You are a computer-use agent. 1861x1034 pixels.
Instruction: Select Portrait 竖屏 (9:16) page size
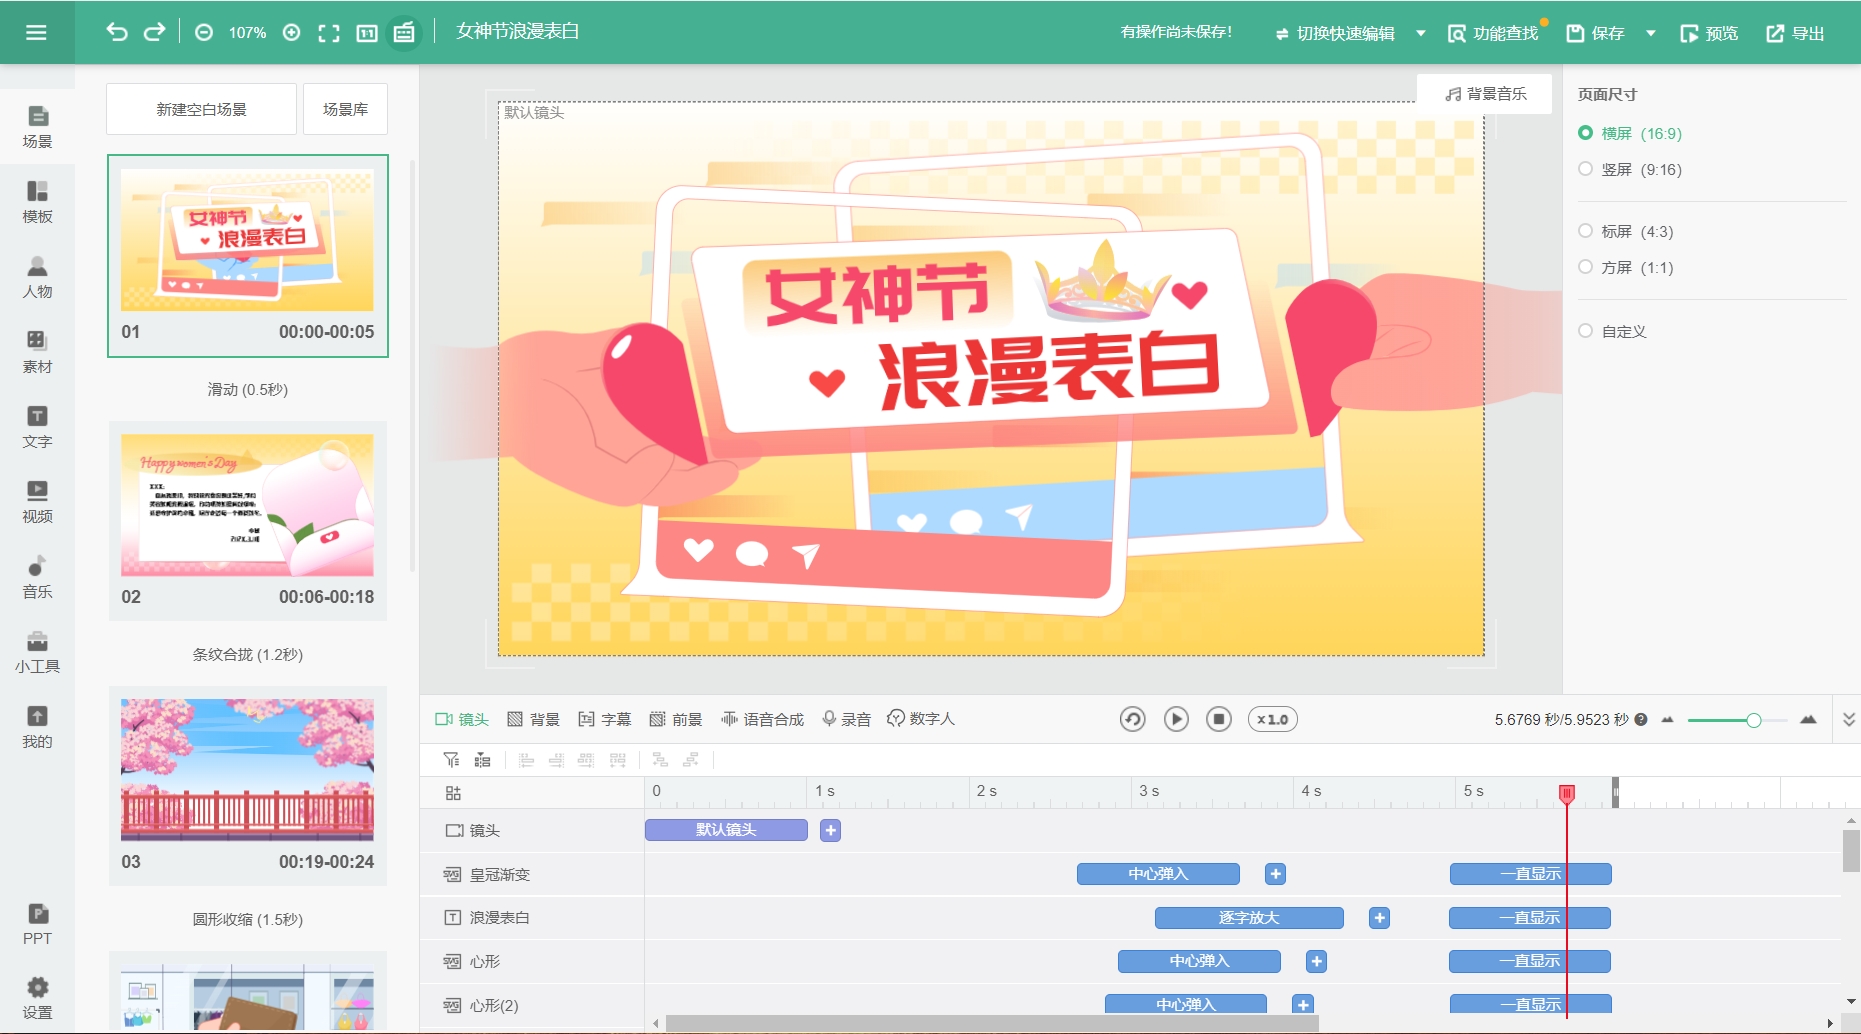coord(1629,169)
